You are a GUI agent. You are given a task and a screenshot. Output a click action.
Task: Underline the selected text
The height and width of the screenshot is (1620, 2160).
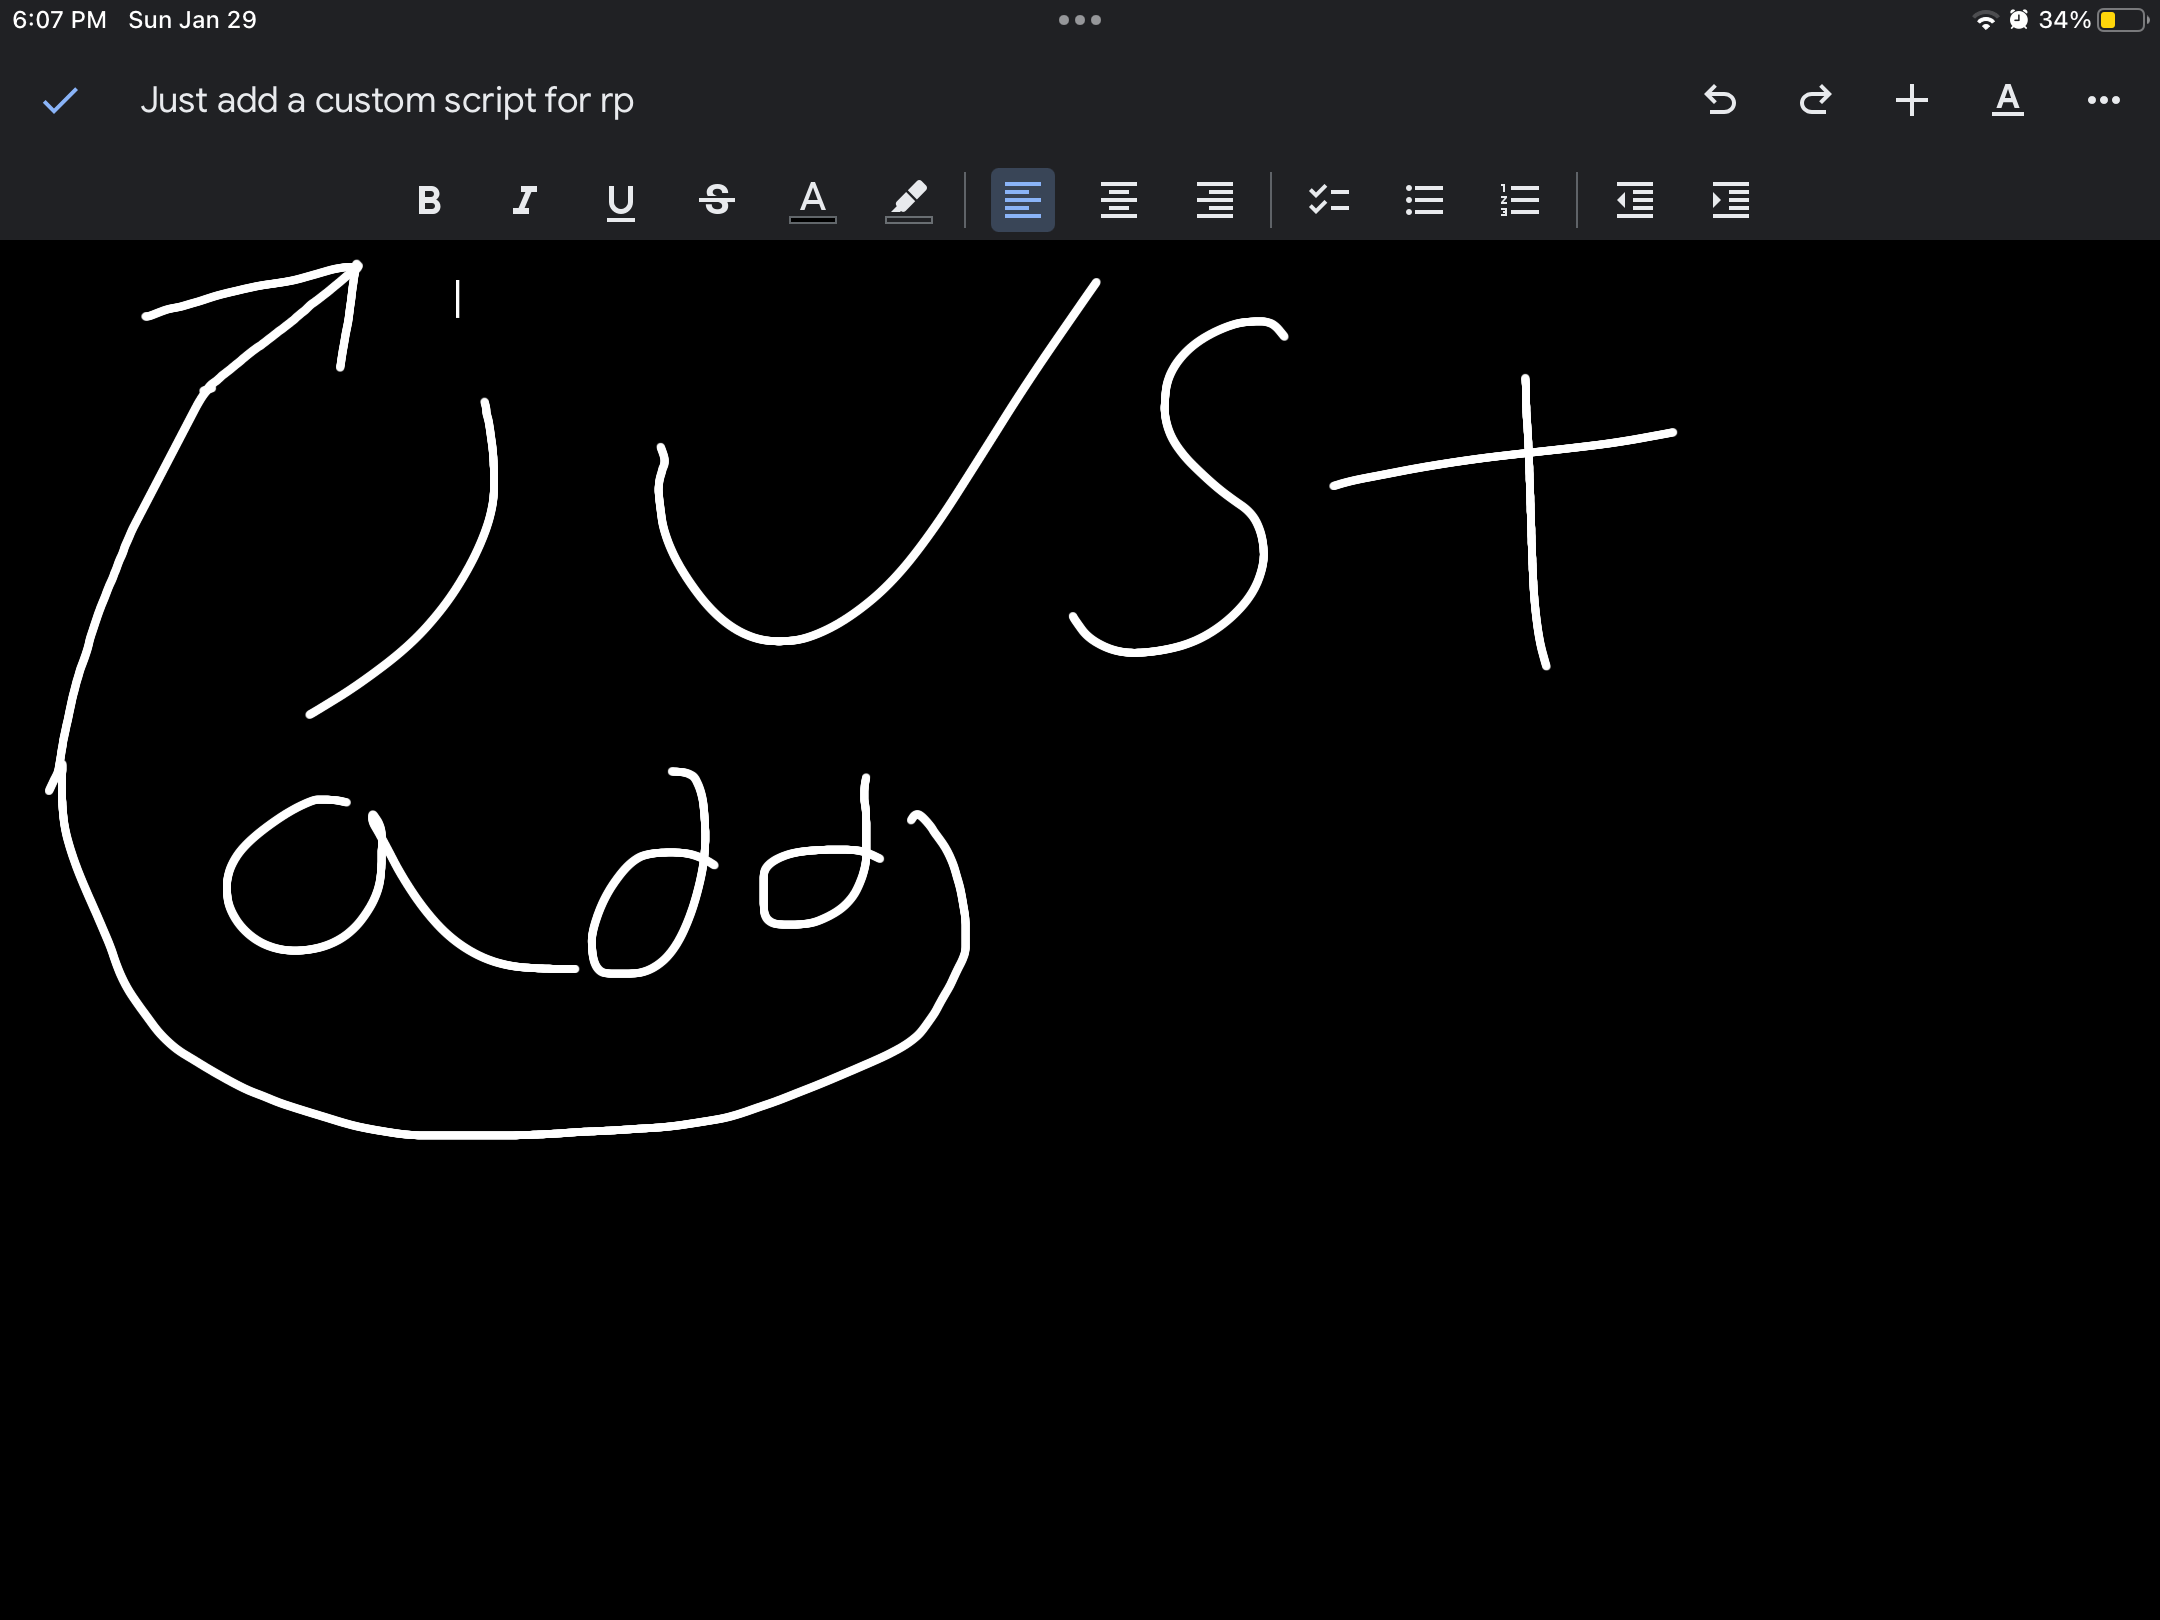620,200
